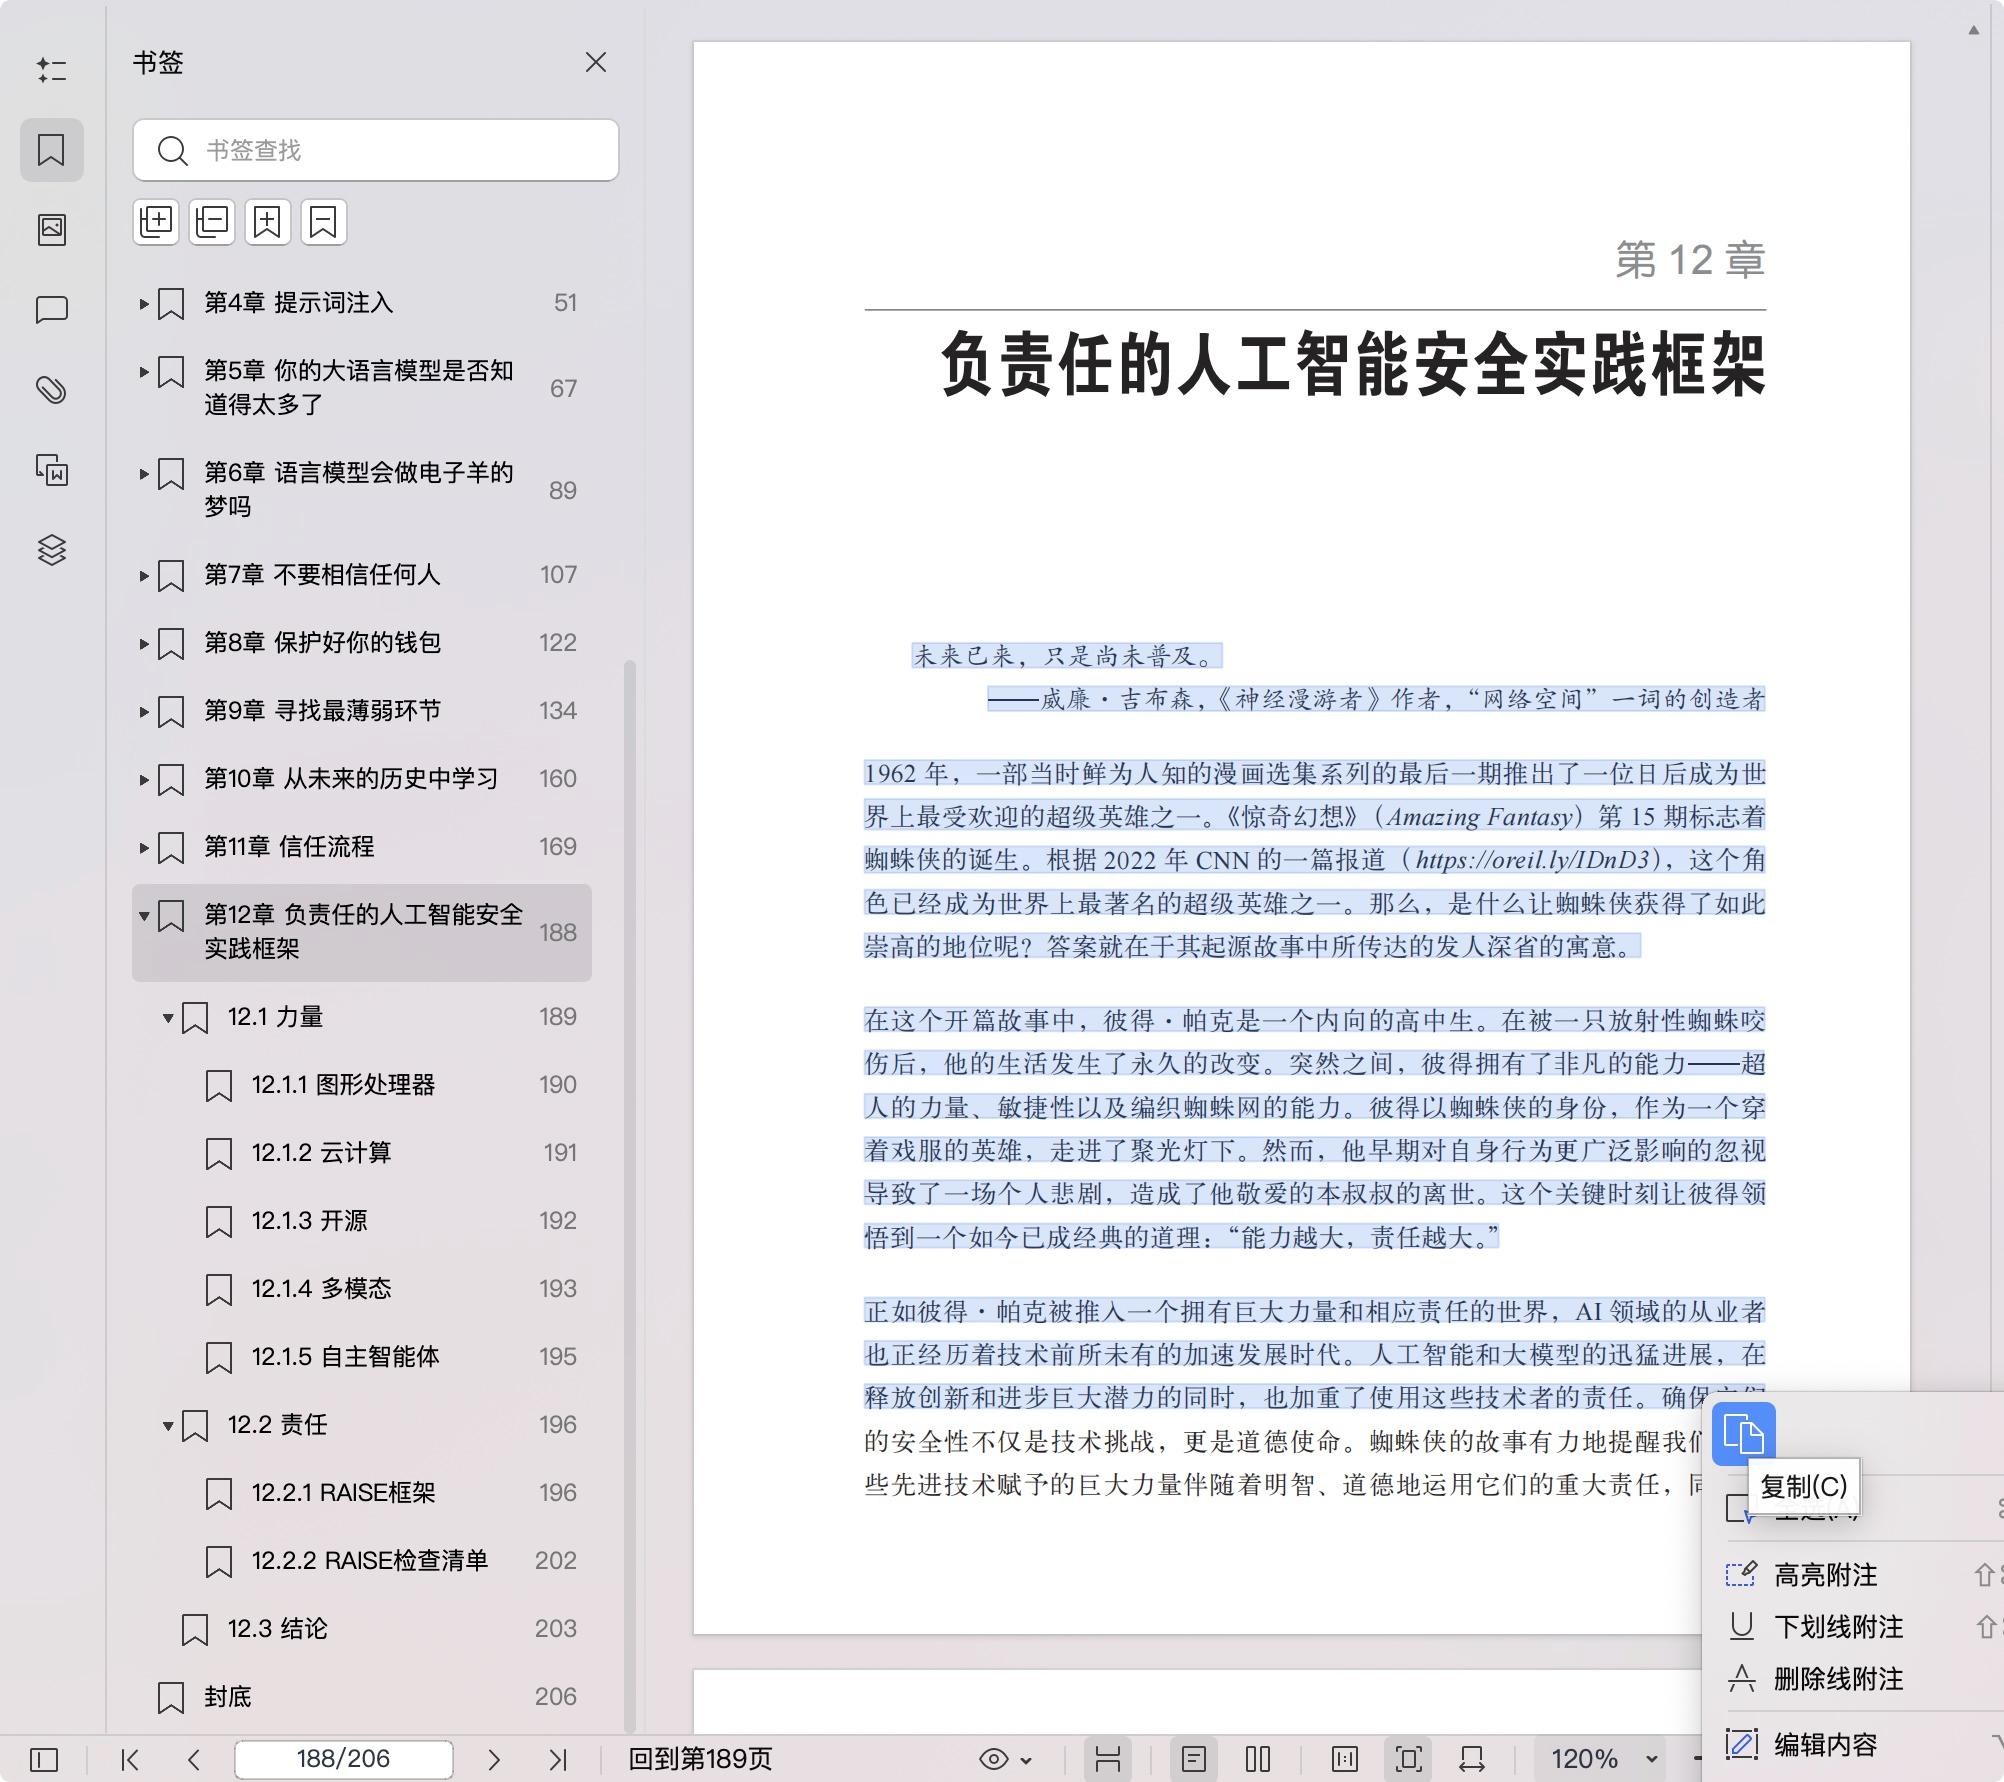Collapse the 第12章 bookmark tree

click(x=144, y=916)
